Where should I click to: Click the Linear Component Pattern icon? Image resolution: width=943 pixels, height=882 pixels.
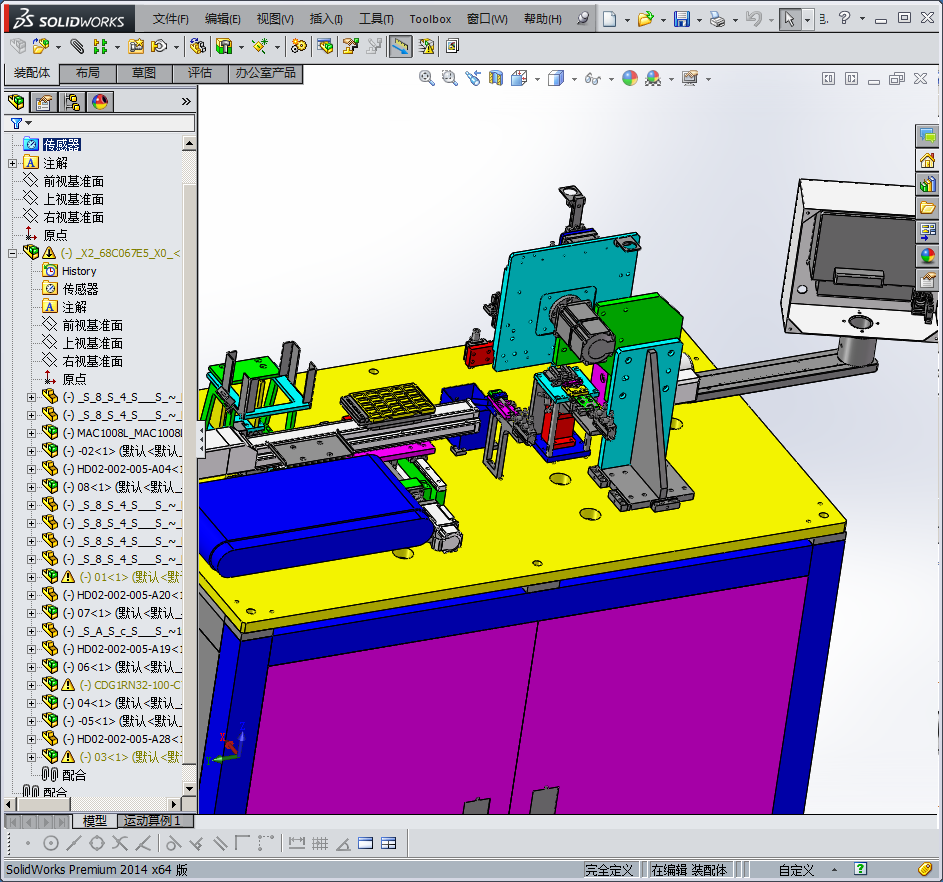click(100, 46)
